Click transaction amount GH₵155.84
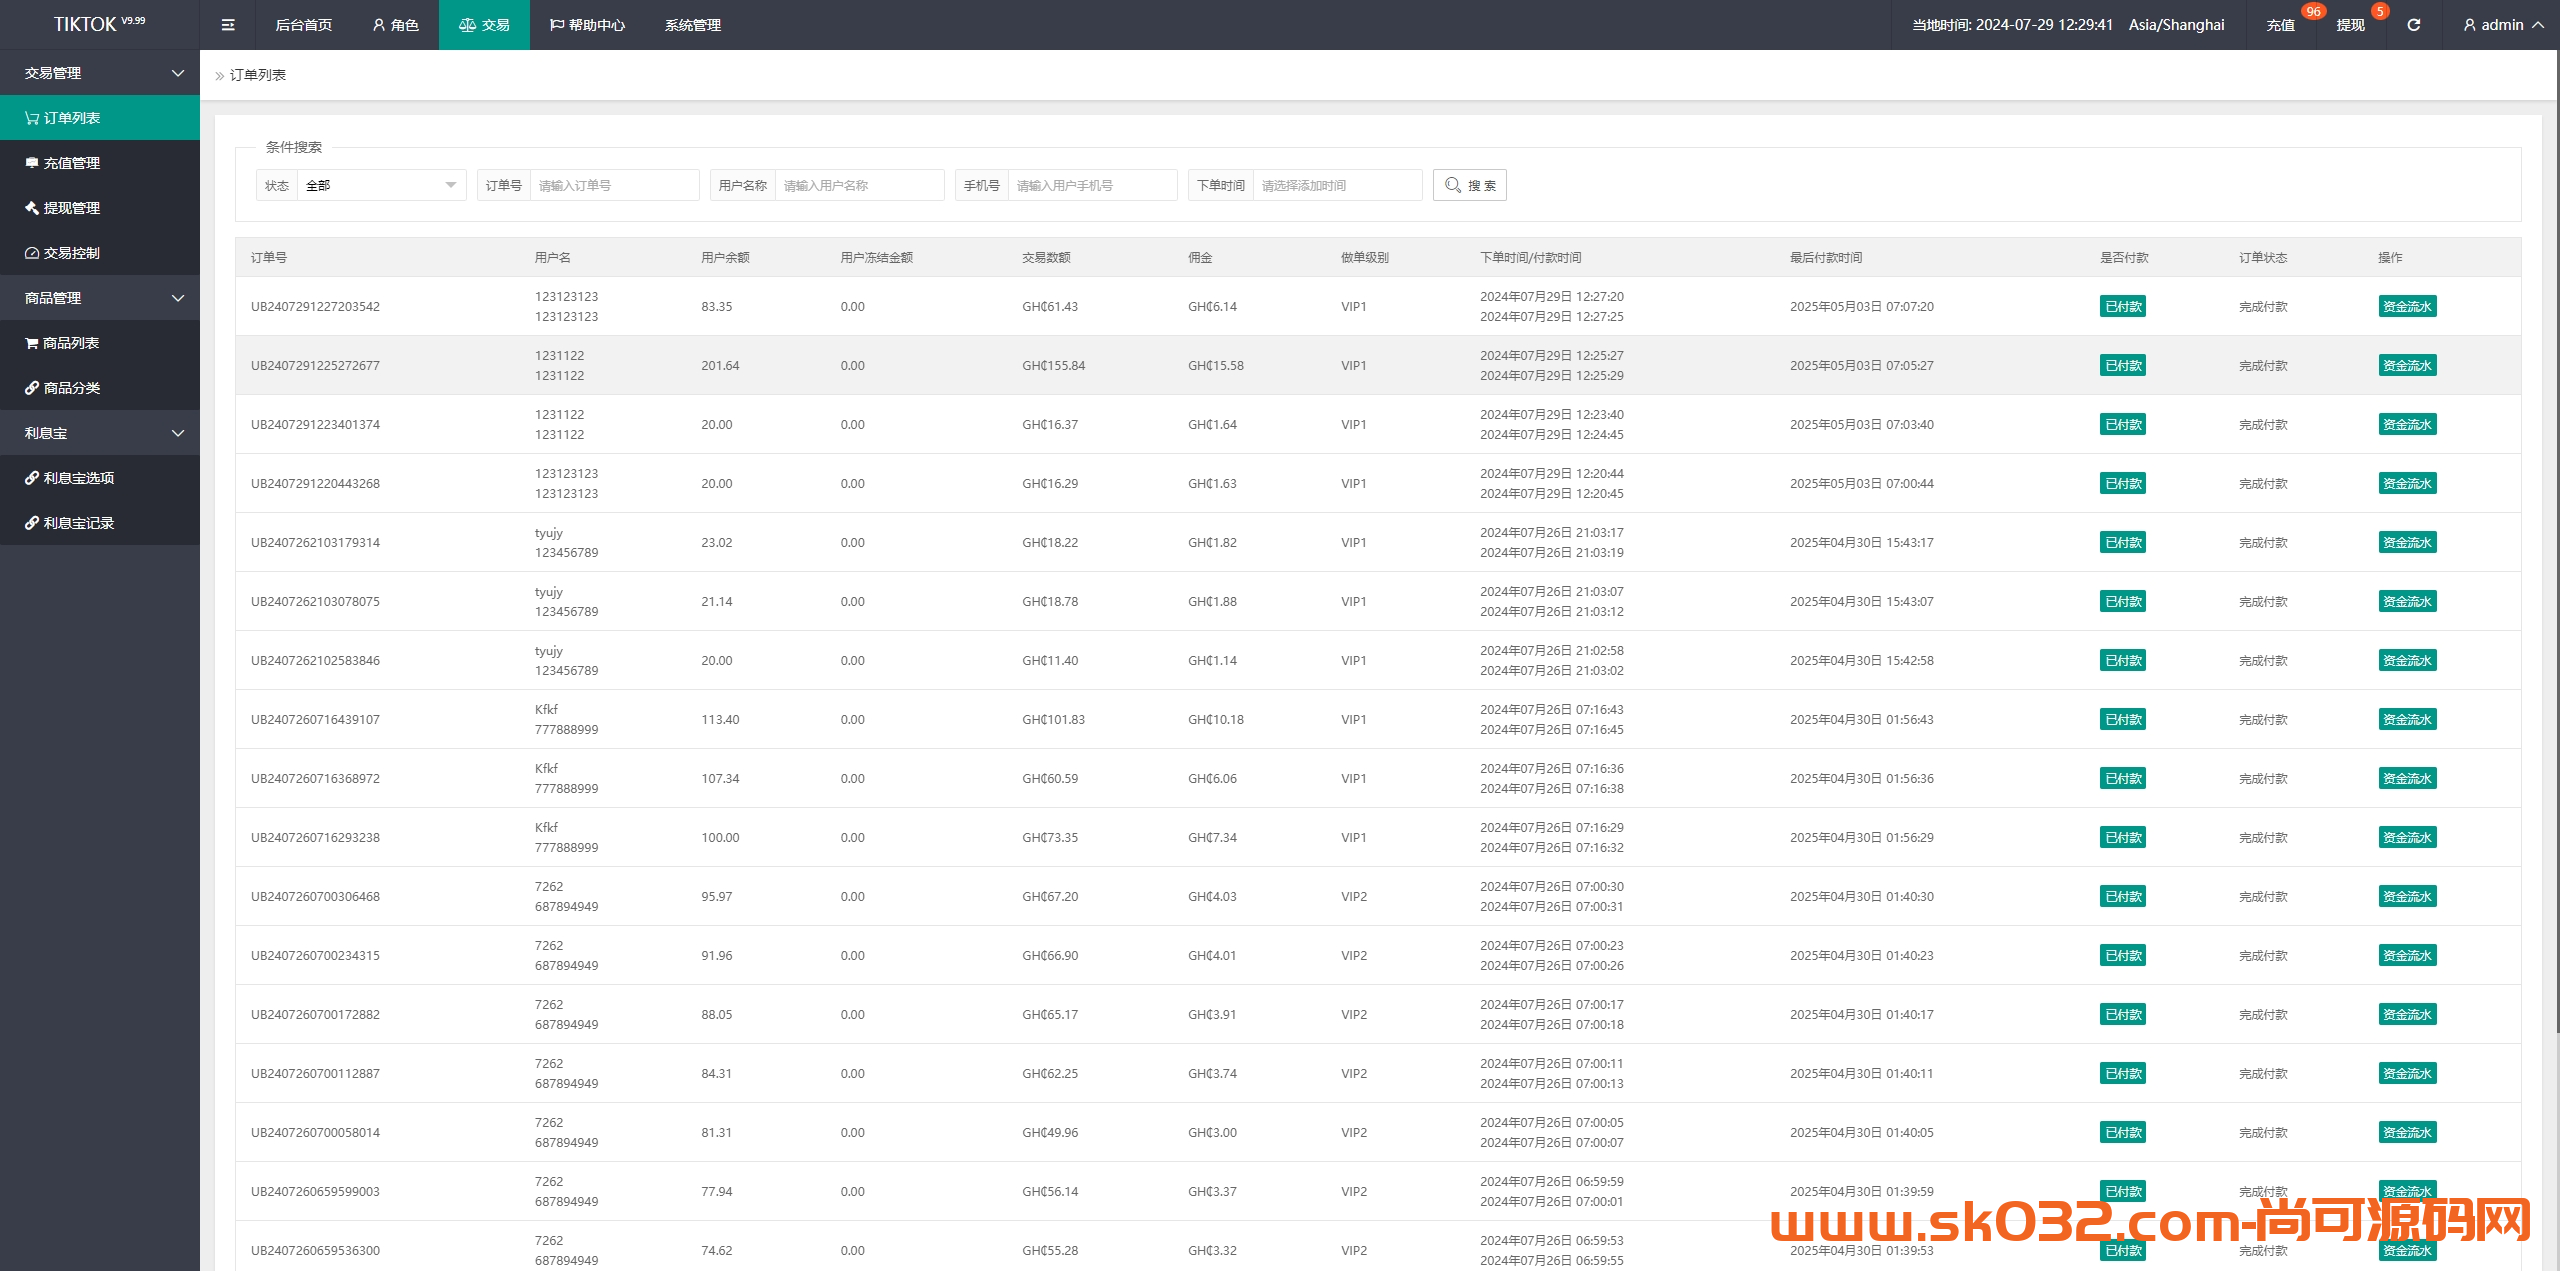The image size is (2560, 1271). (1053, 365)
